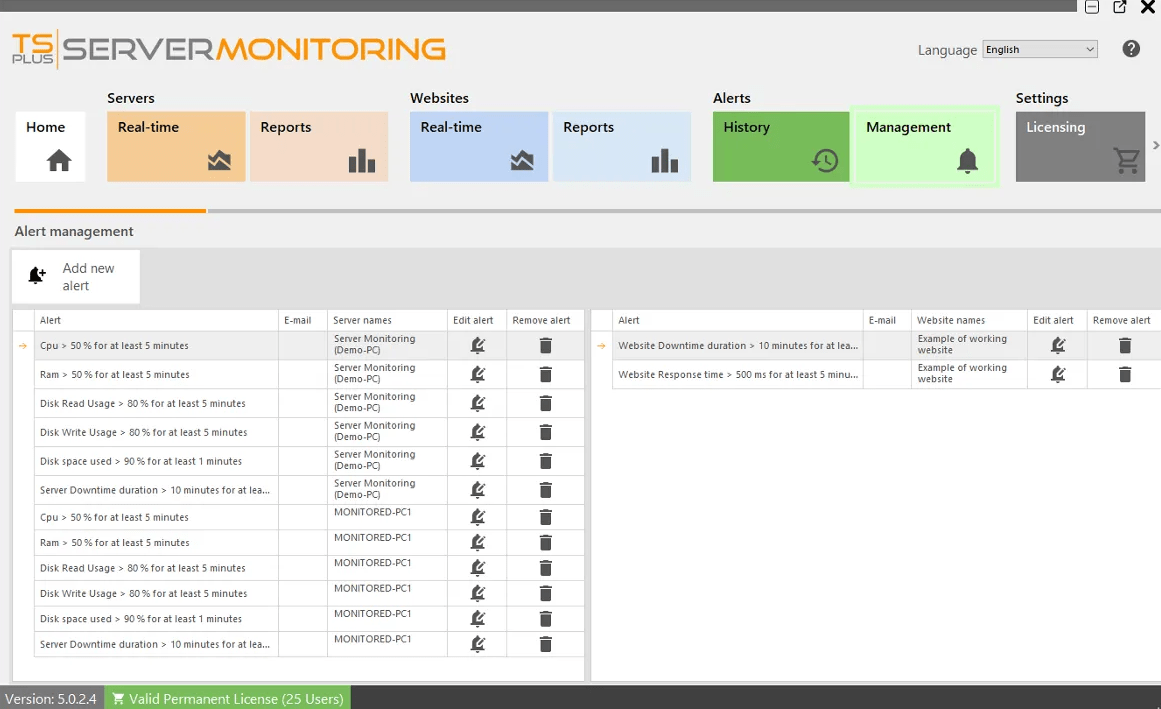The height and width of the screenshot is (709, 1161).
Task: Expand the Language dropdown
Action: click(x=1040, y=50)
